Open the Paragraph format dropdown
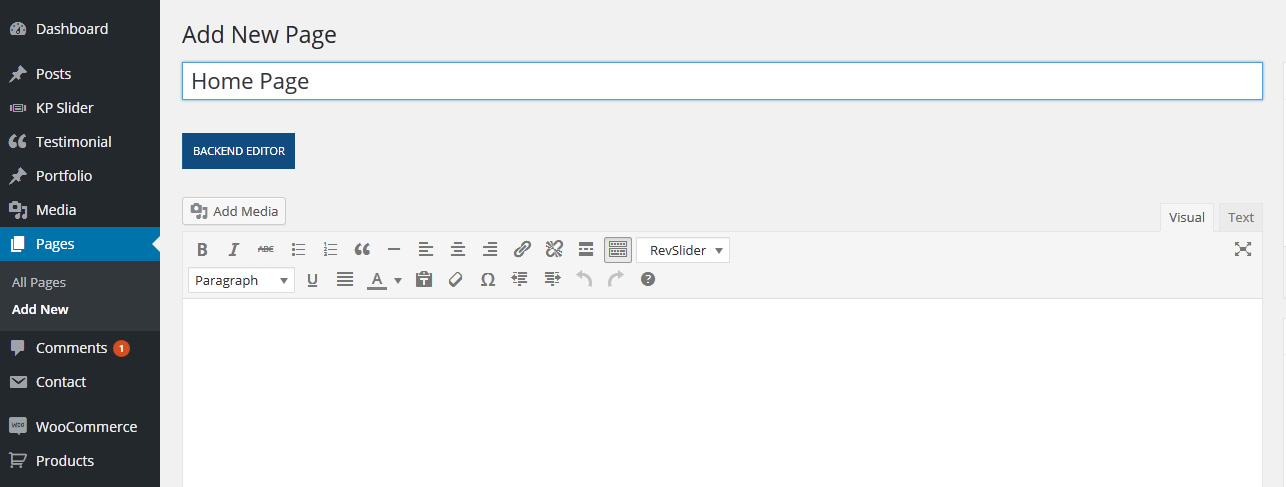1286x487 pixels. (x=241, y=280)
